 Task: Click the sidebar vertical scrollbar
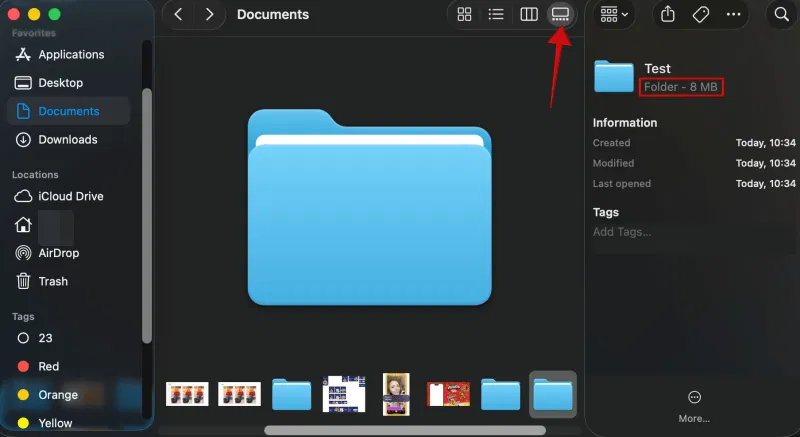147,216
